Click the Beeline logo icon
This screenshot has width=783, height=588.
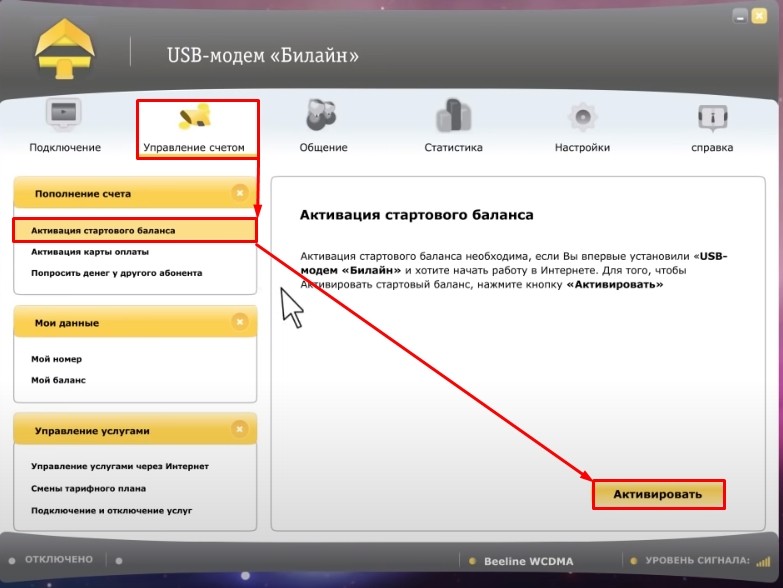(64, 49)
